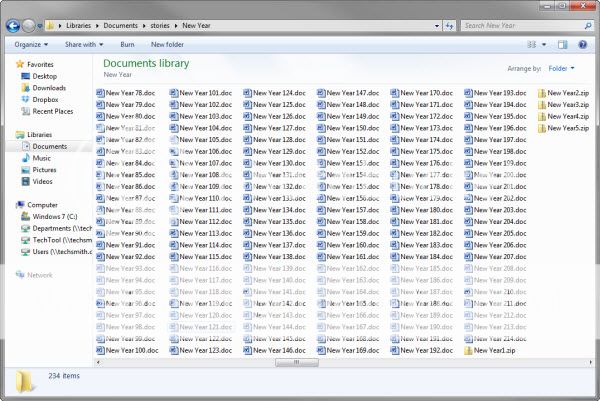This screenshot has width=600, height=401.
Task: Open the view options dropdown arrow
Action: (x=544, y=45)
